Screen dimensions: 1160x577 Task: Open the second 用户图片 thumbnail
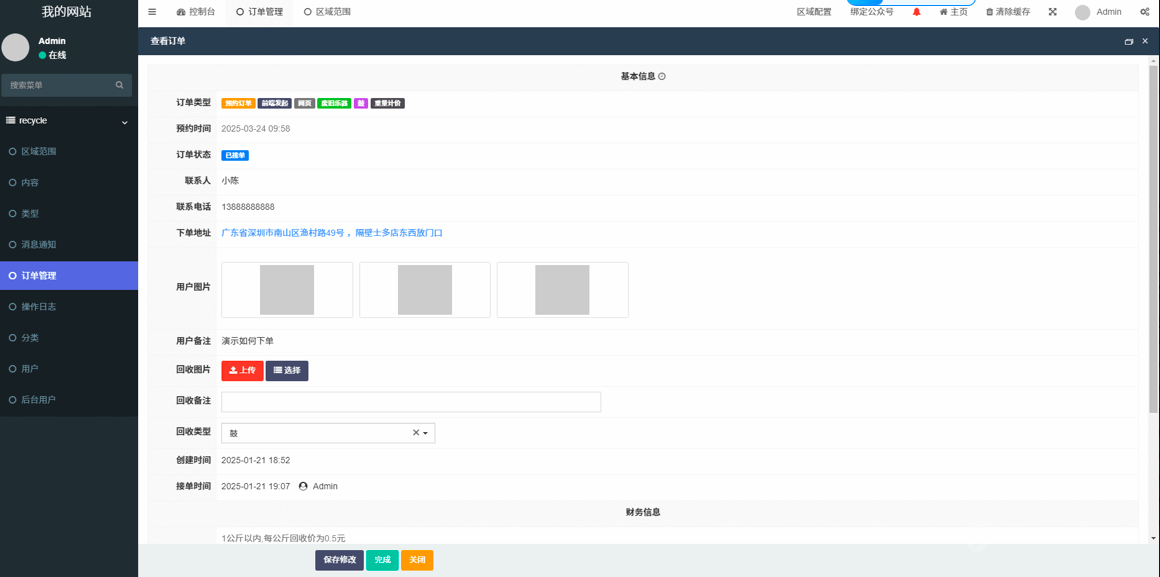click(425, 290)
